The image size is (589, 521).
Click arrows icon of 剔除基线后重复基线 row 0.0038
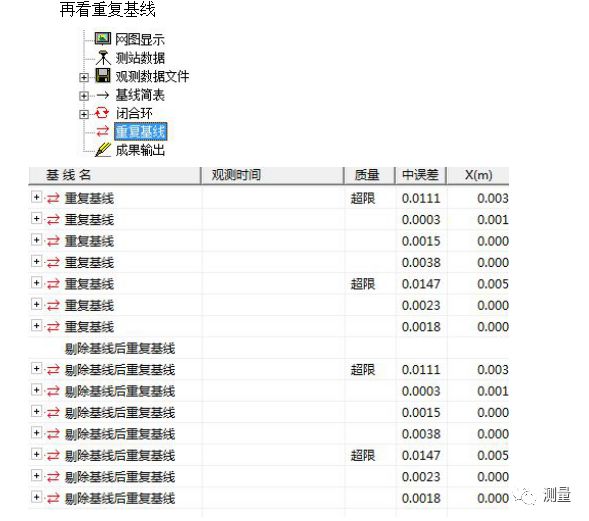point(53,434)
